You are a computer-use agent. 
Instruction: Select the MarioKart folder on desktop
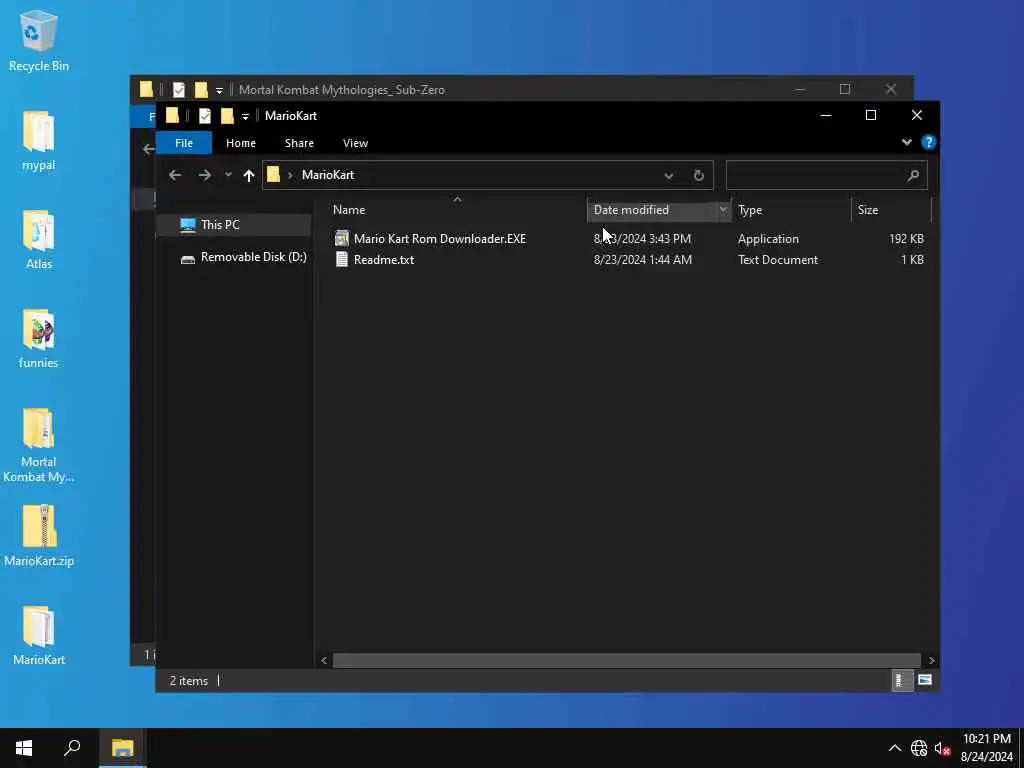click(39, 635)
